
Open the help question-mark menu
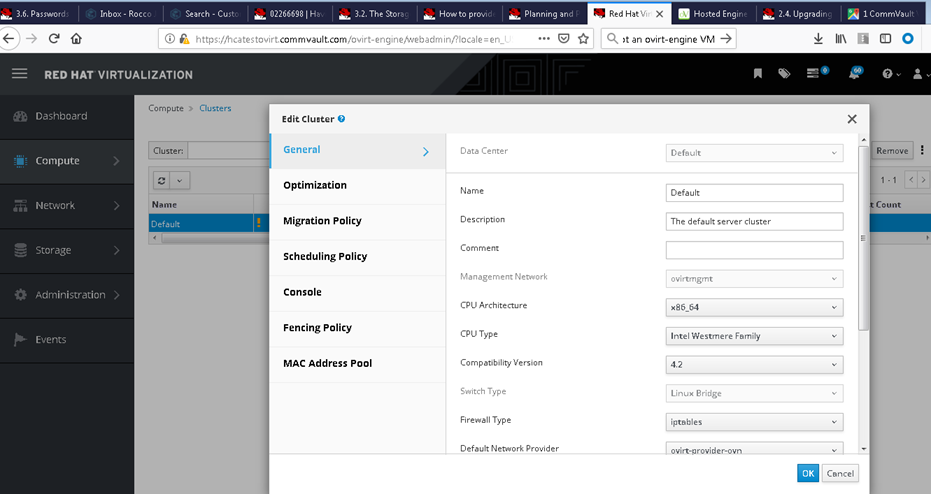pos(887,74)
